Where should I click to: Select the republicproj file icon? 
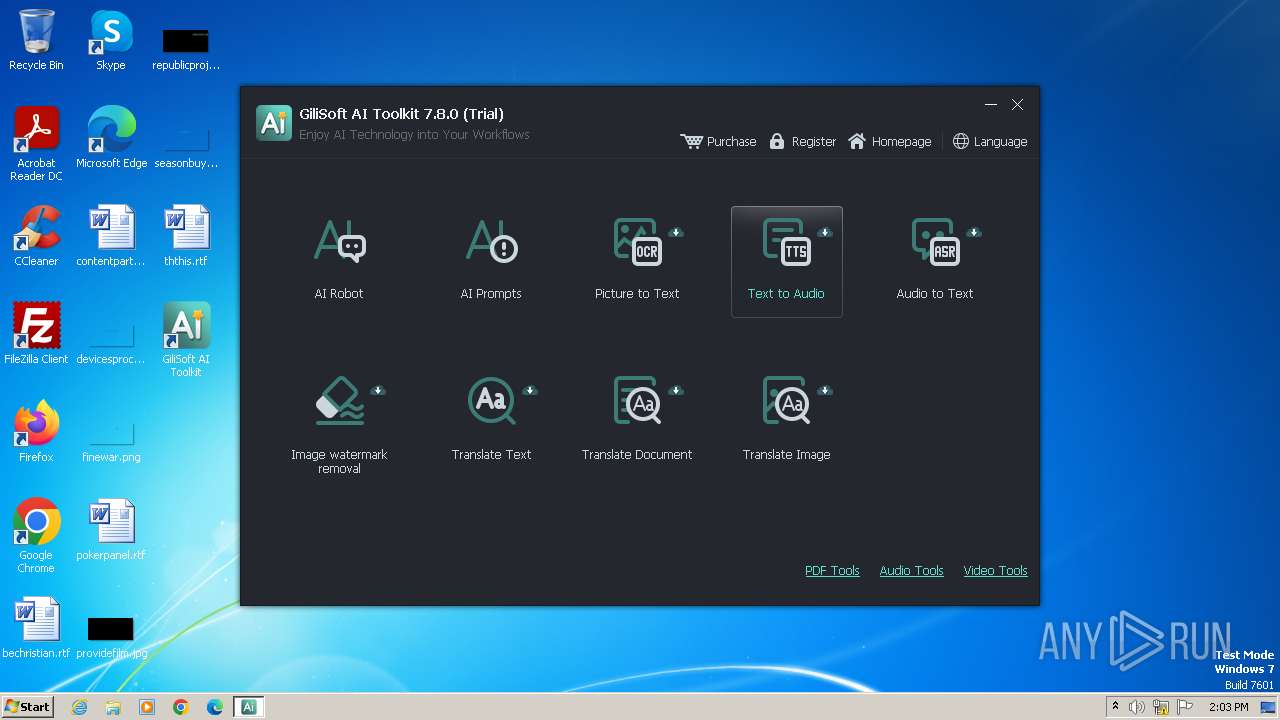186,48
